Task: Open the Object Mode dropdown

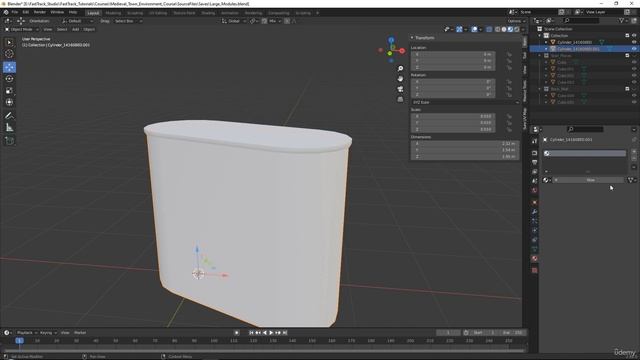Action: point(21,29)
